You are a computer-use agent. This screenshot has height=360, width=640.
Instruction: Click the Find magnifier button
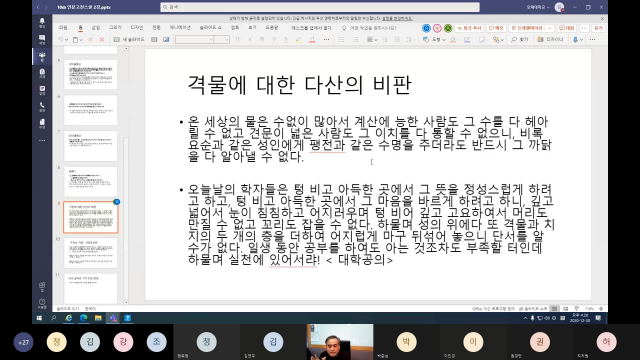pos(520,40)
